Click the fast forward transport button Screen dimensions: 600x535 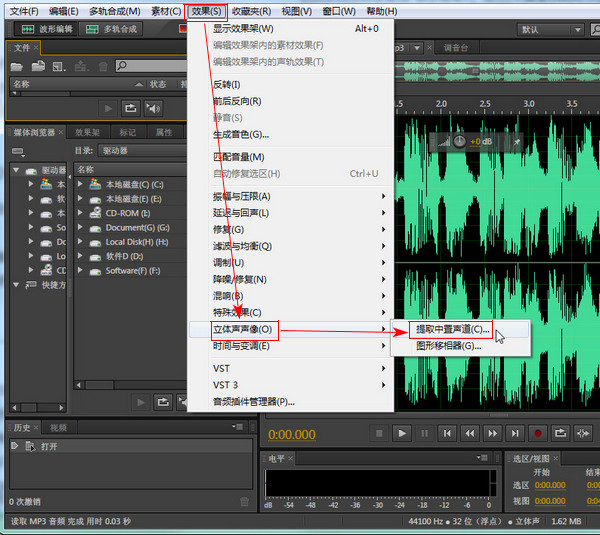(x=492, y=434)
